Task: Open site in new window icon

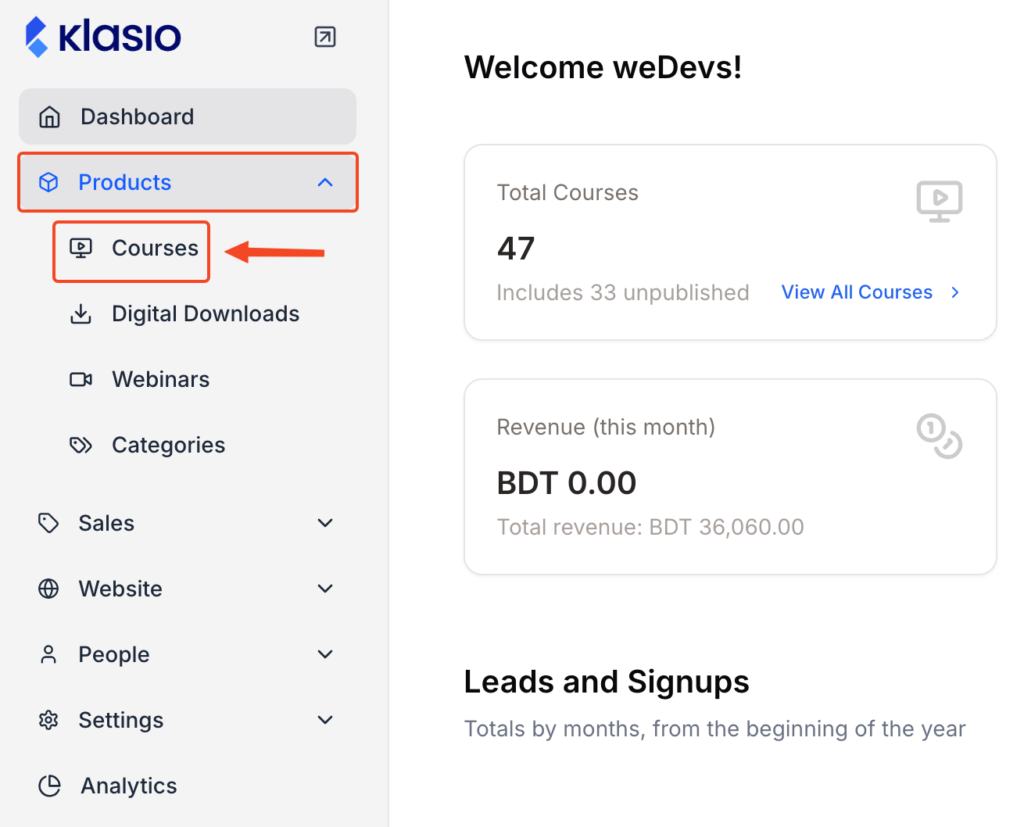Action: click(x=325, y=37)
